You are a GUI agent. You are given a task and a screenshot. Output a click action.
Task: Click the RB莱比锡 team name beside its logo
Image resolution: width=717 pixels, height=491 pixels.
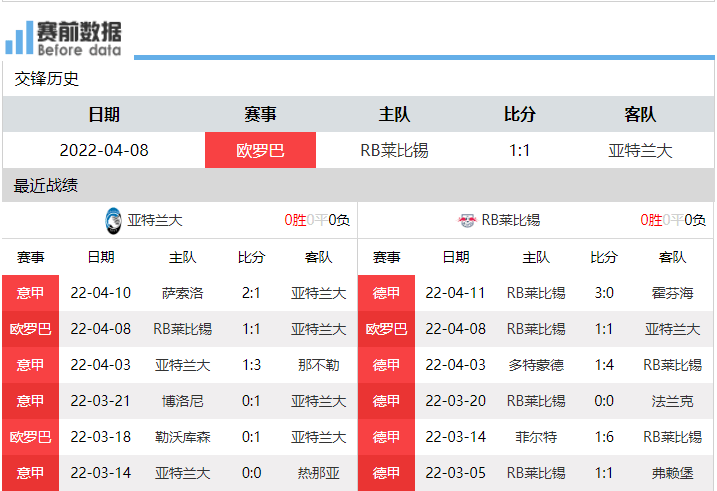[511, 220]
